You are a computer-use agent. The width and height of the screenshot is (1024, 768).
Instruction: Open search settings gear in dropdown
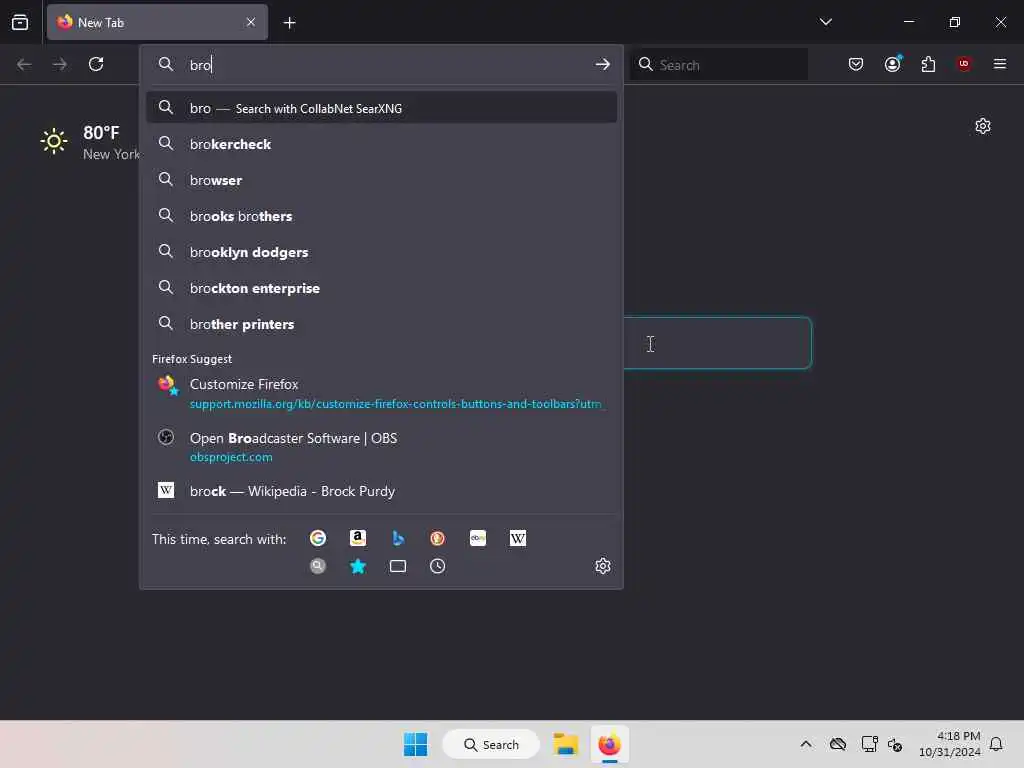coord(602,566)
